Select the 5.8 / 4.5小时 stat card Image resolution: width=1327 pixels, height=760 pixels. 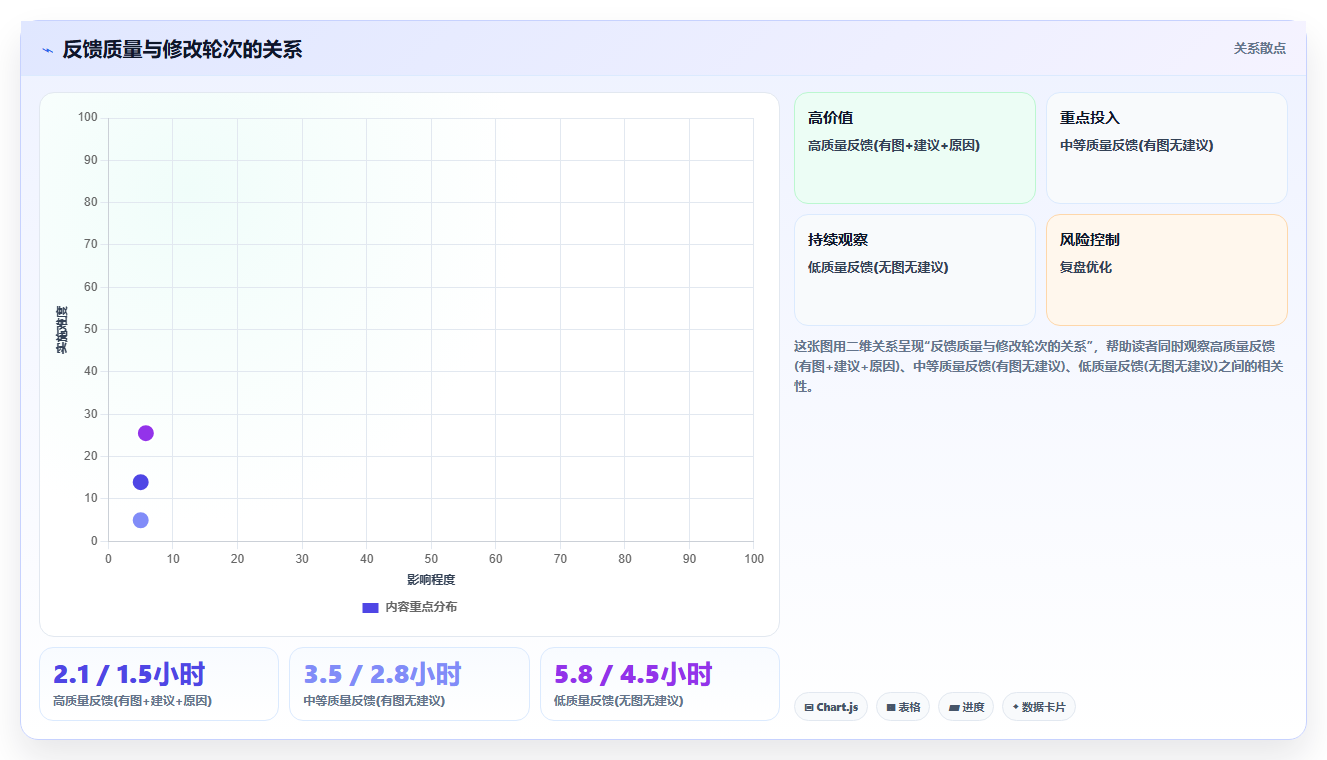(x=660, y=684)
